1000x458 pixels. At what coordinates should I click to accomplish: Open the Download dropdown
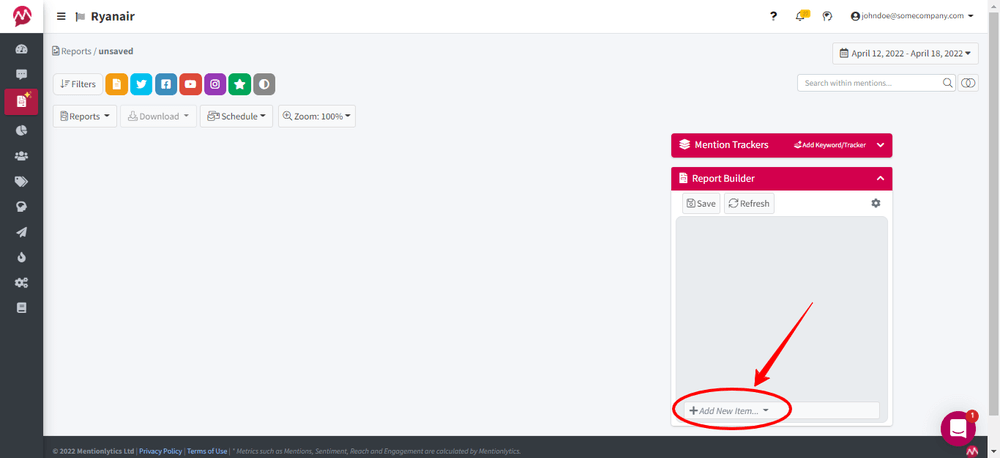tap(158, 116)
